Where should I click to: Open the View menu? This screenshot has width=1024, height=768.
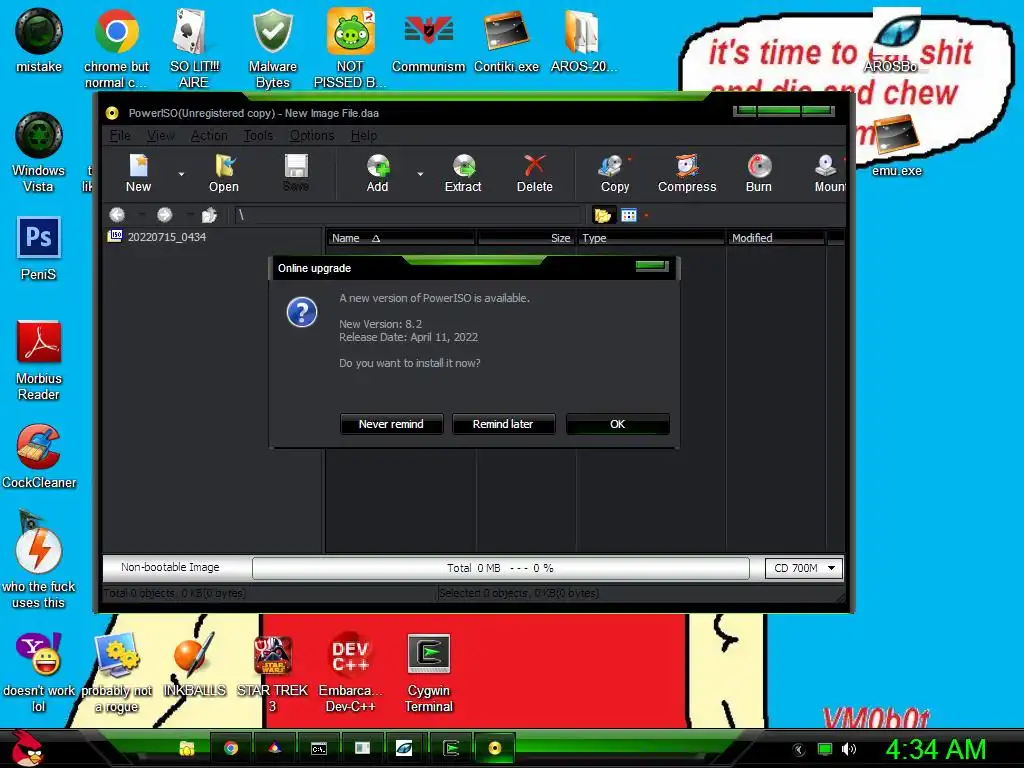(161, 135)
